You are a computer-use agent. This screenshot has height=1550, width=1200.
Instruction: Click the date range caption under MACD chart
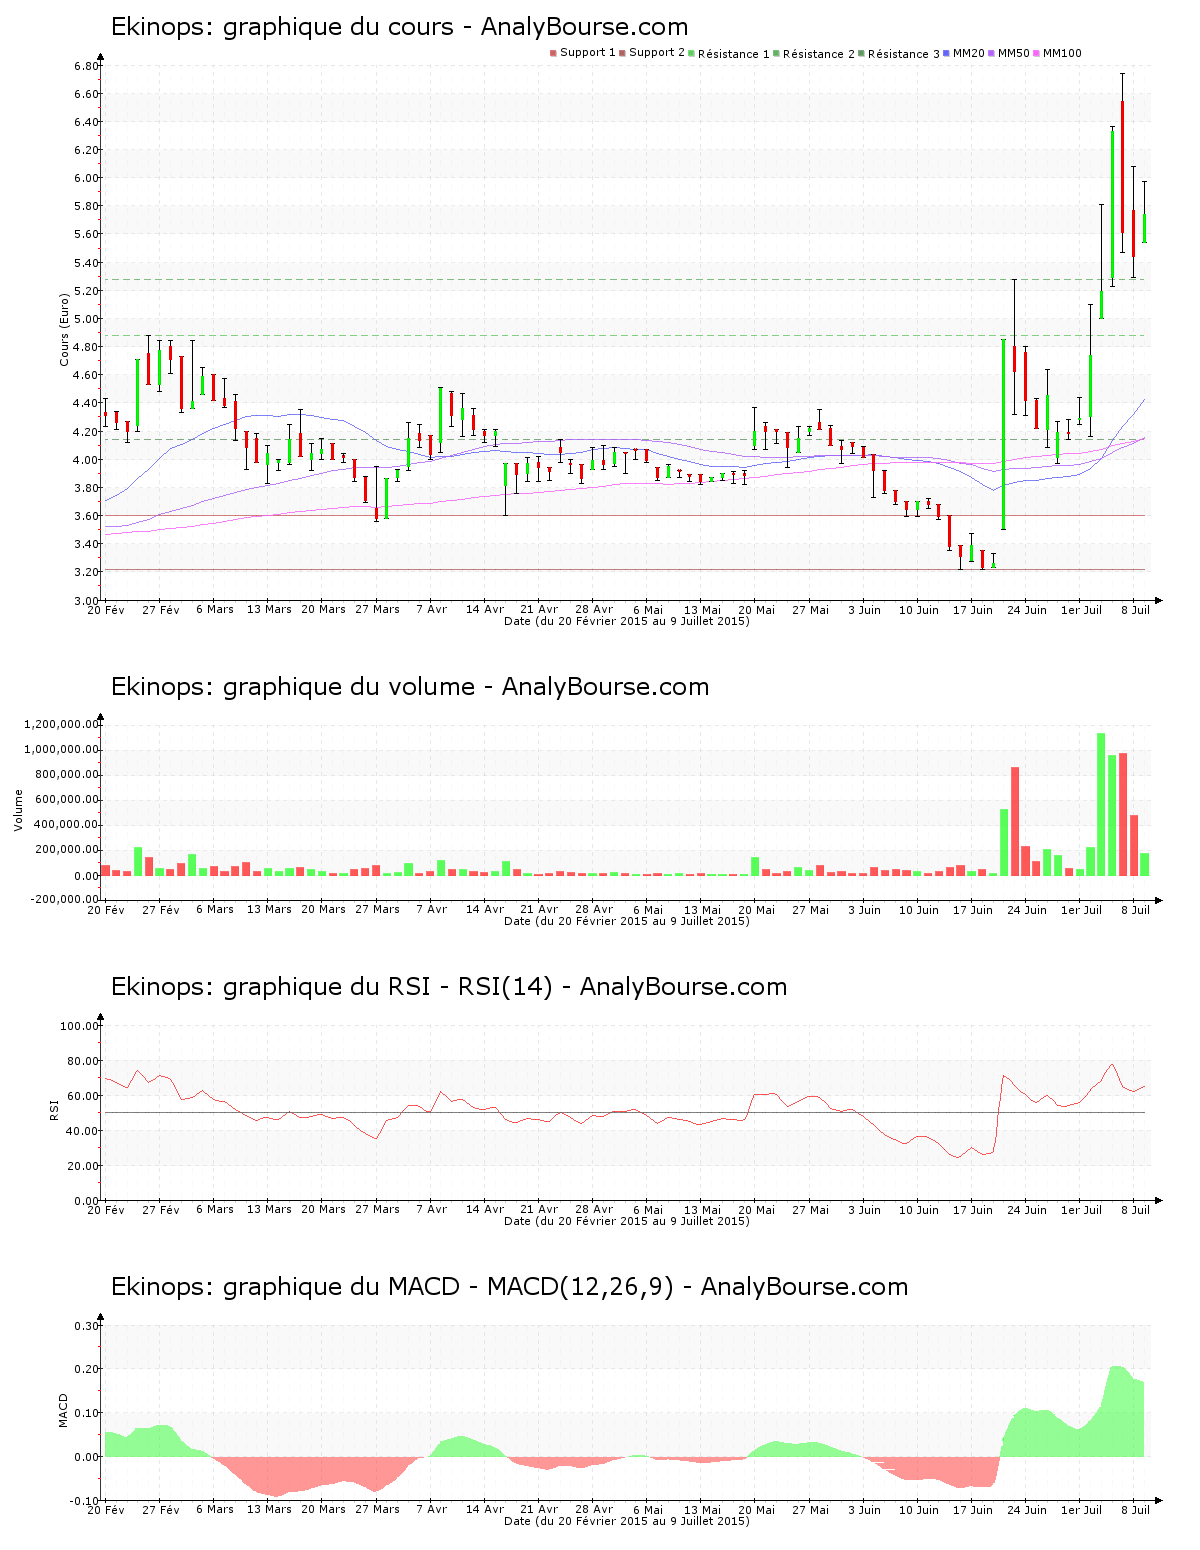pos(626,1521)
